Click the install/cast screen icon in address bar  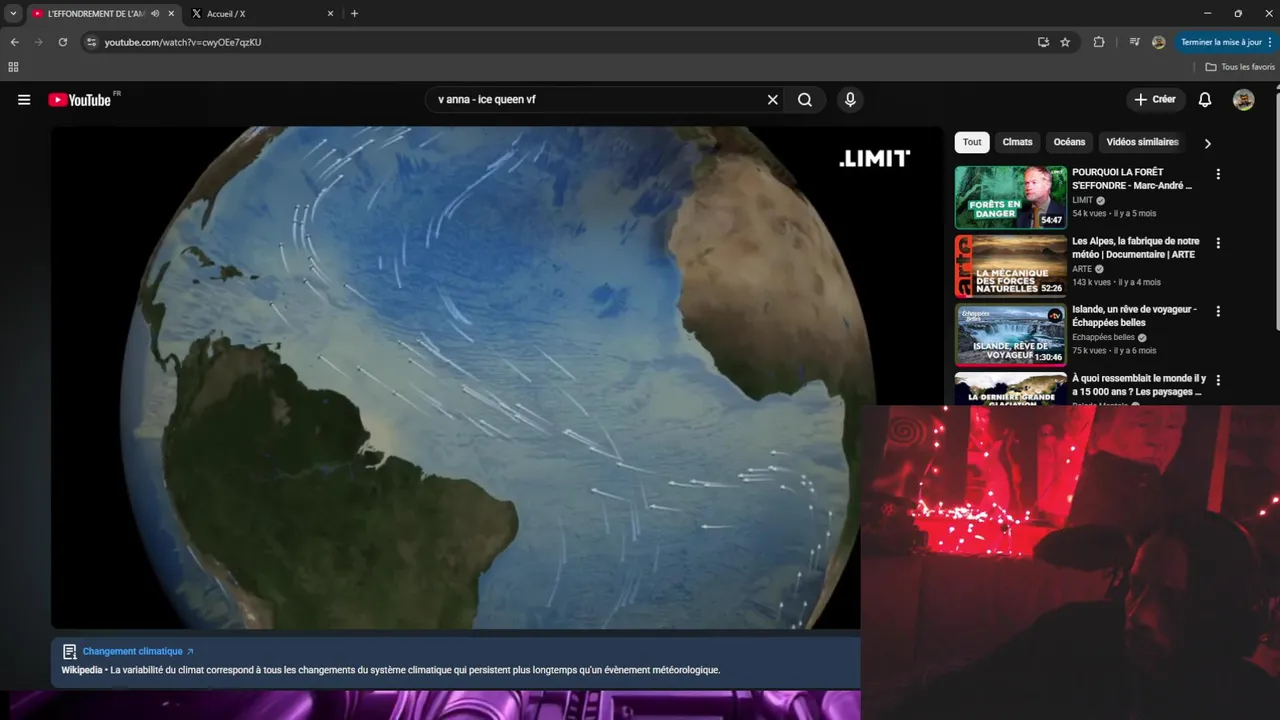[x=1043, y=42]
